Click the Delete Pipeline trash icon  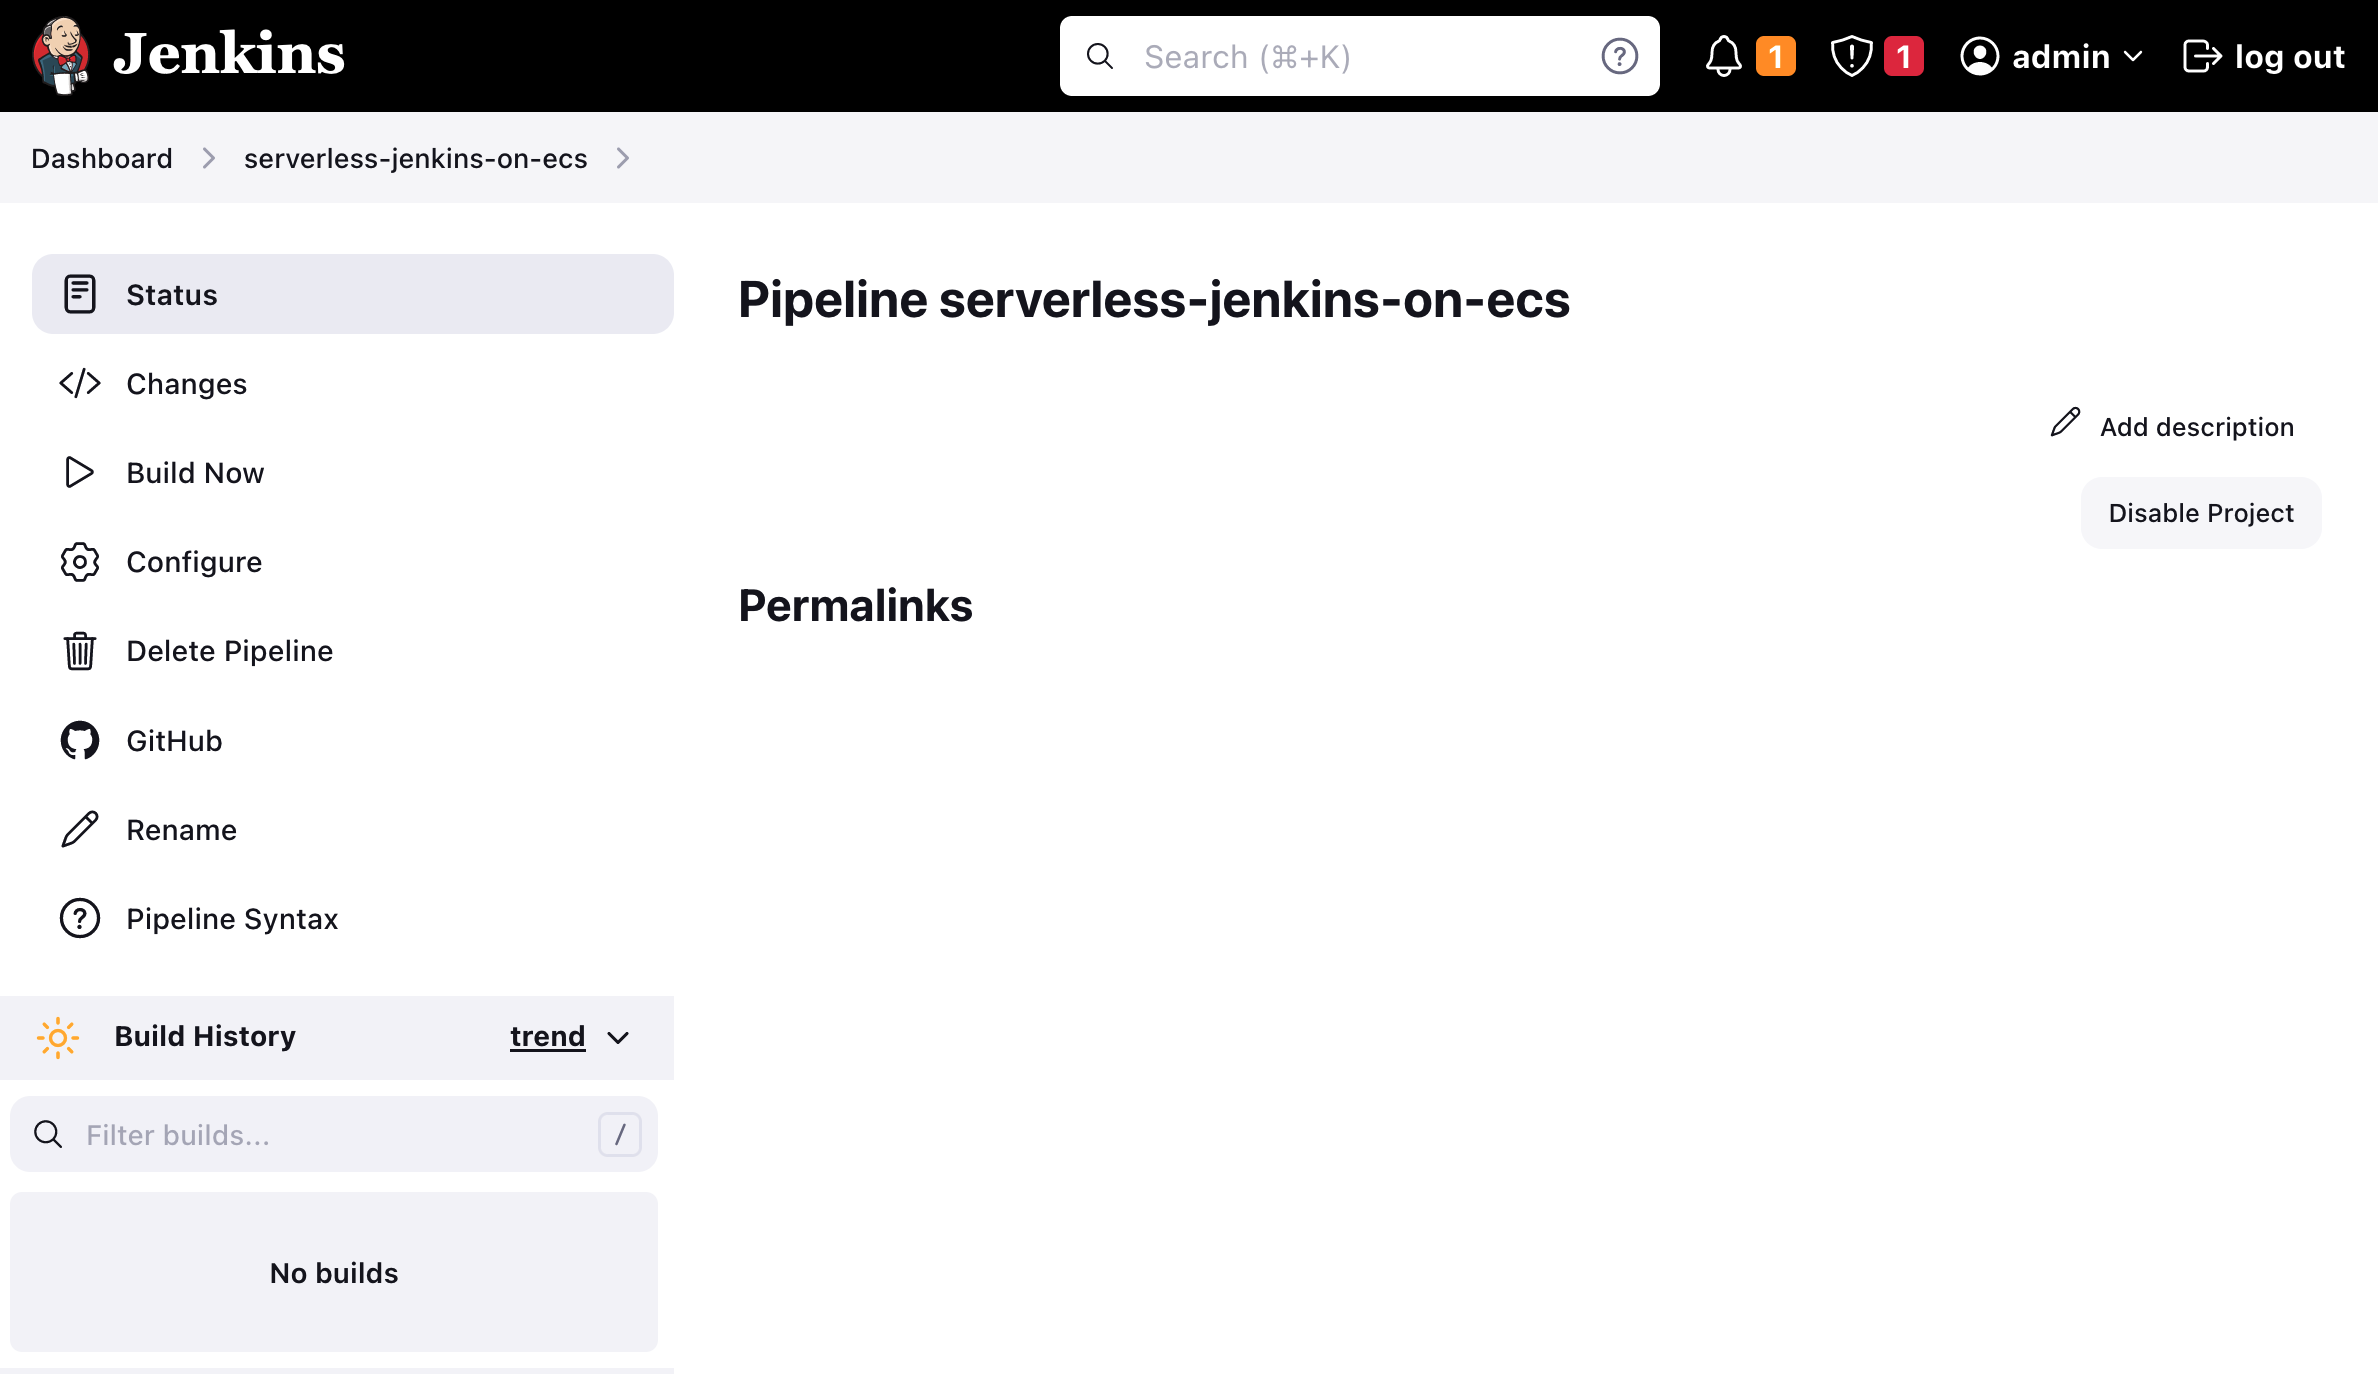click(79, 651)
